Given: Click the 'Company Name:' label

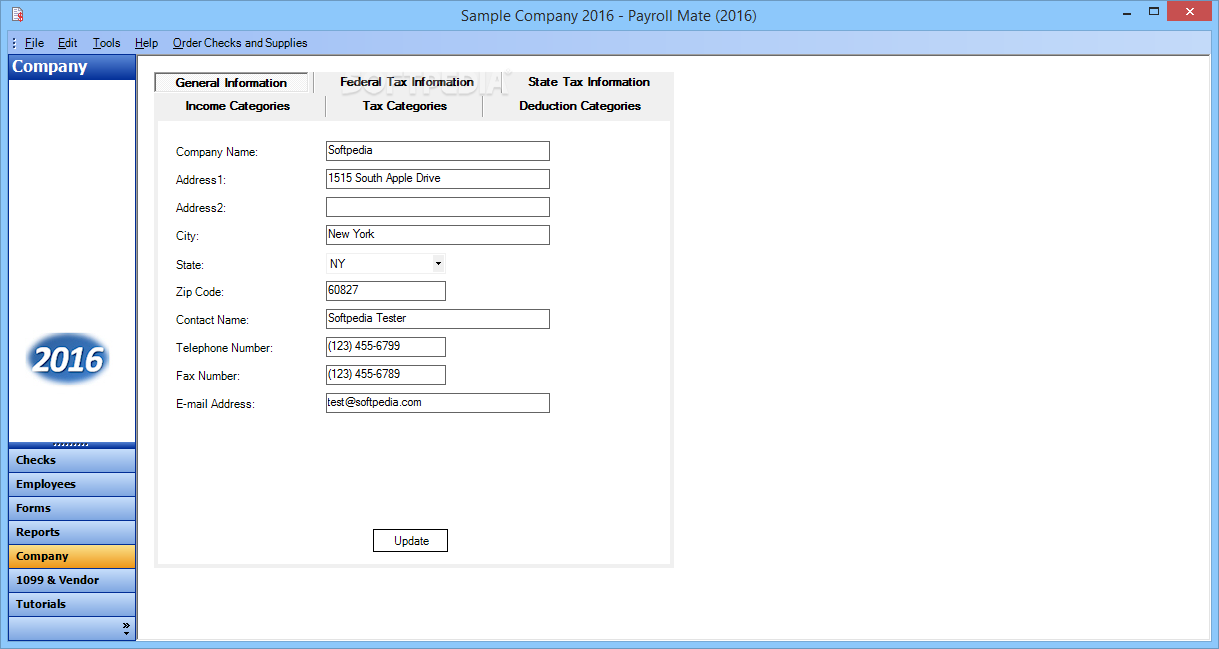Looking at the screenshot, I should click(217, 152).
